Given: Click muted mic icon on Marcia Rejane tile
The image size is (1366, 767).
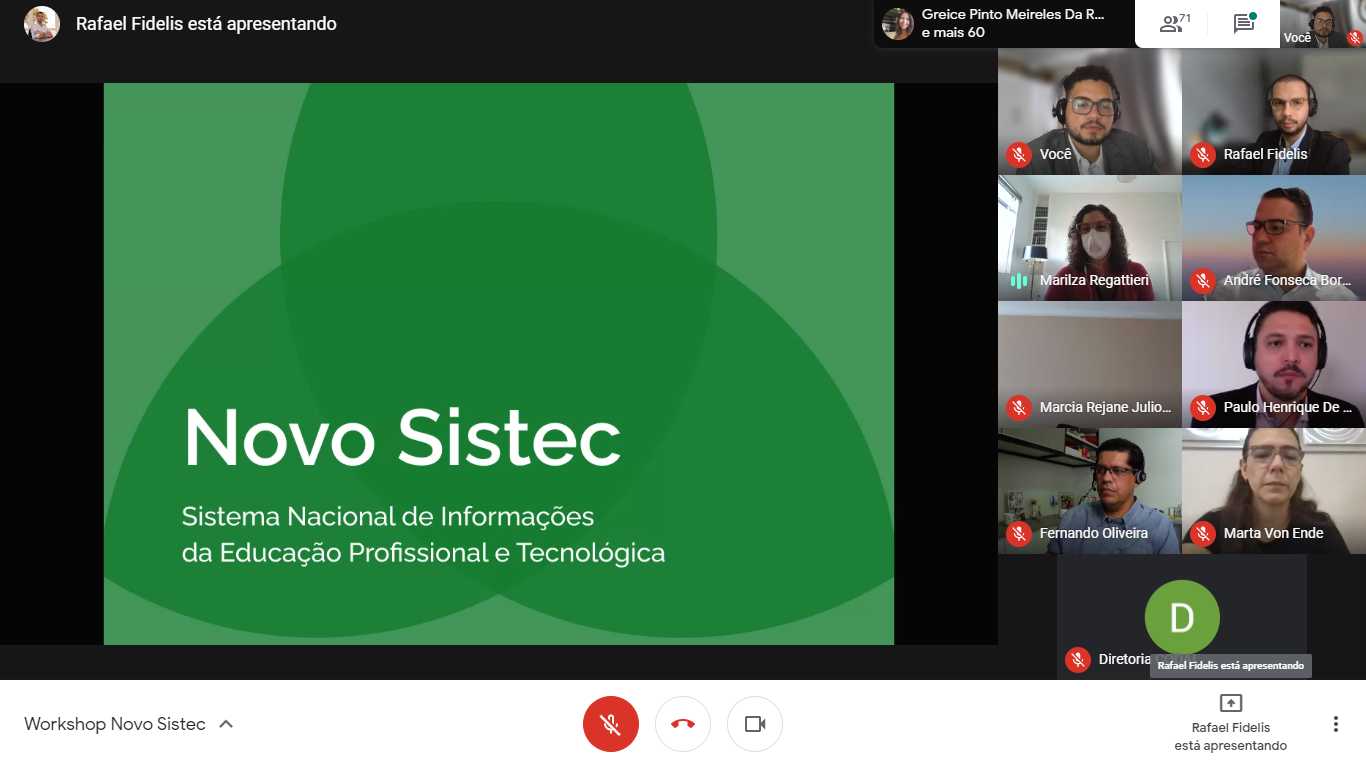Looking at the screenshot, I should pyautogui.click(x=1019, y=407).
